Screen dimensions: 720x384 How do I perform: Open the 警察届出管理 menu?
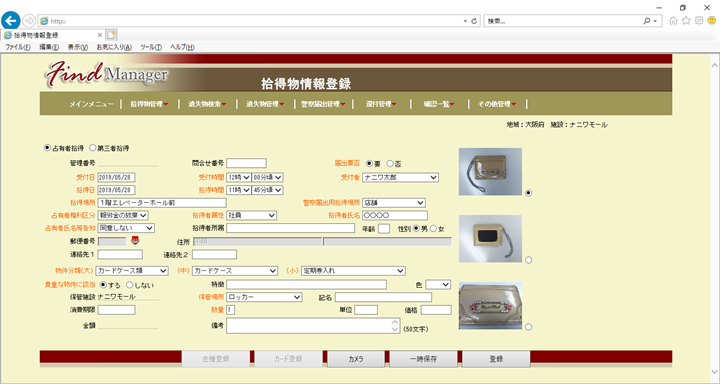pyautogui.click(x=323, y=104)
